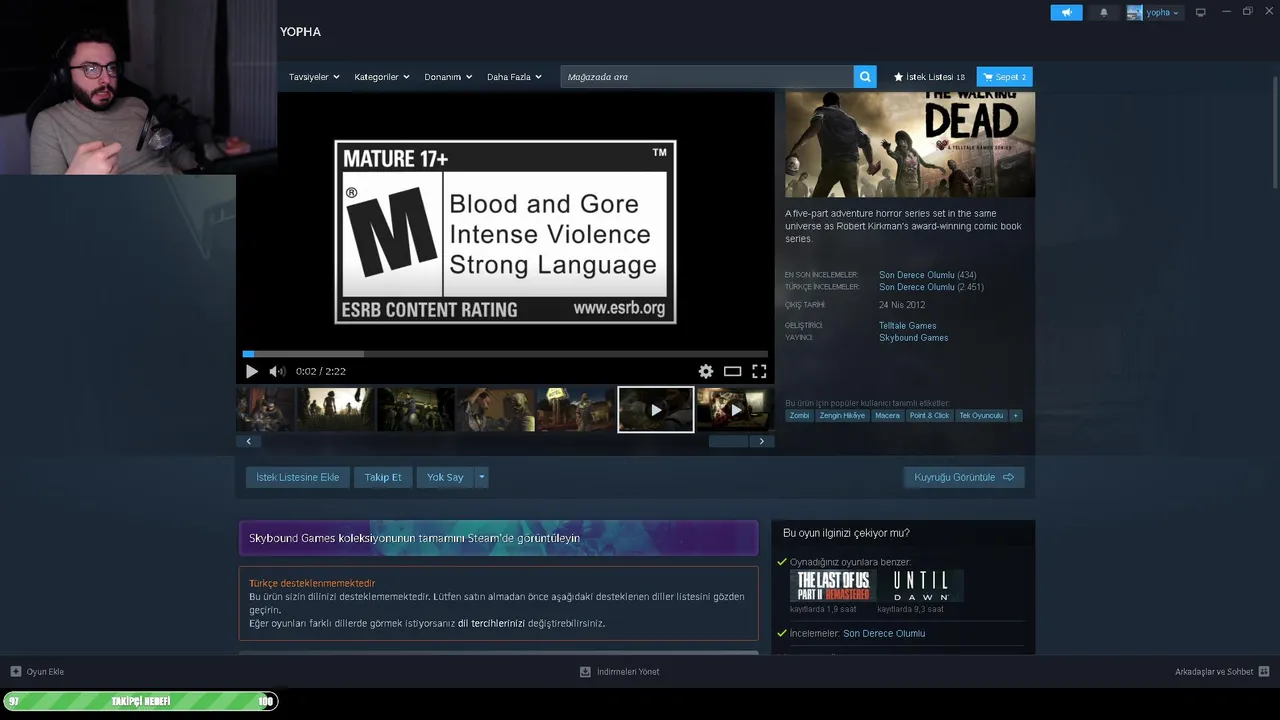Expand the Kategoriler menu
This screenshot has width=1280, height=720.
[x=382, y=77]
